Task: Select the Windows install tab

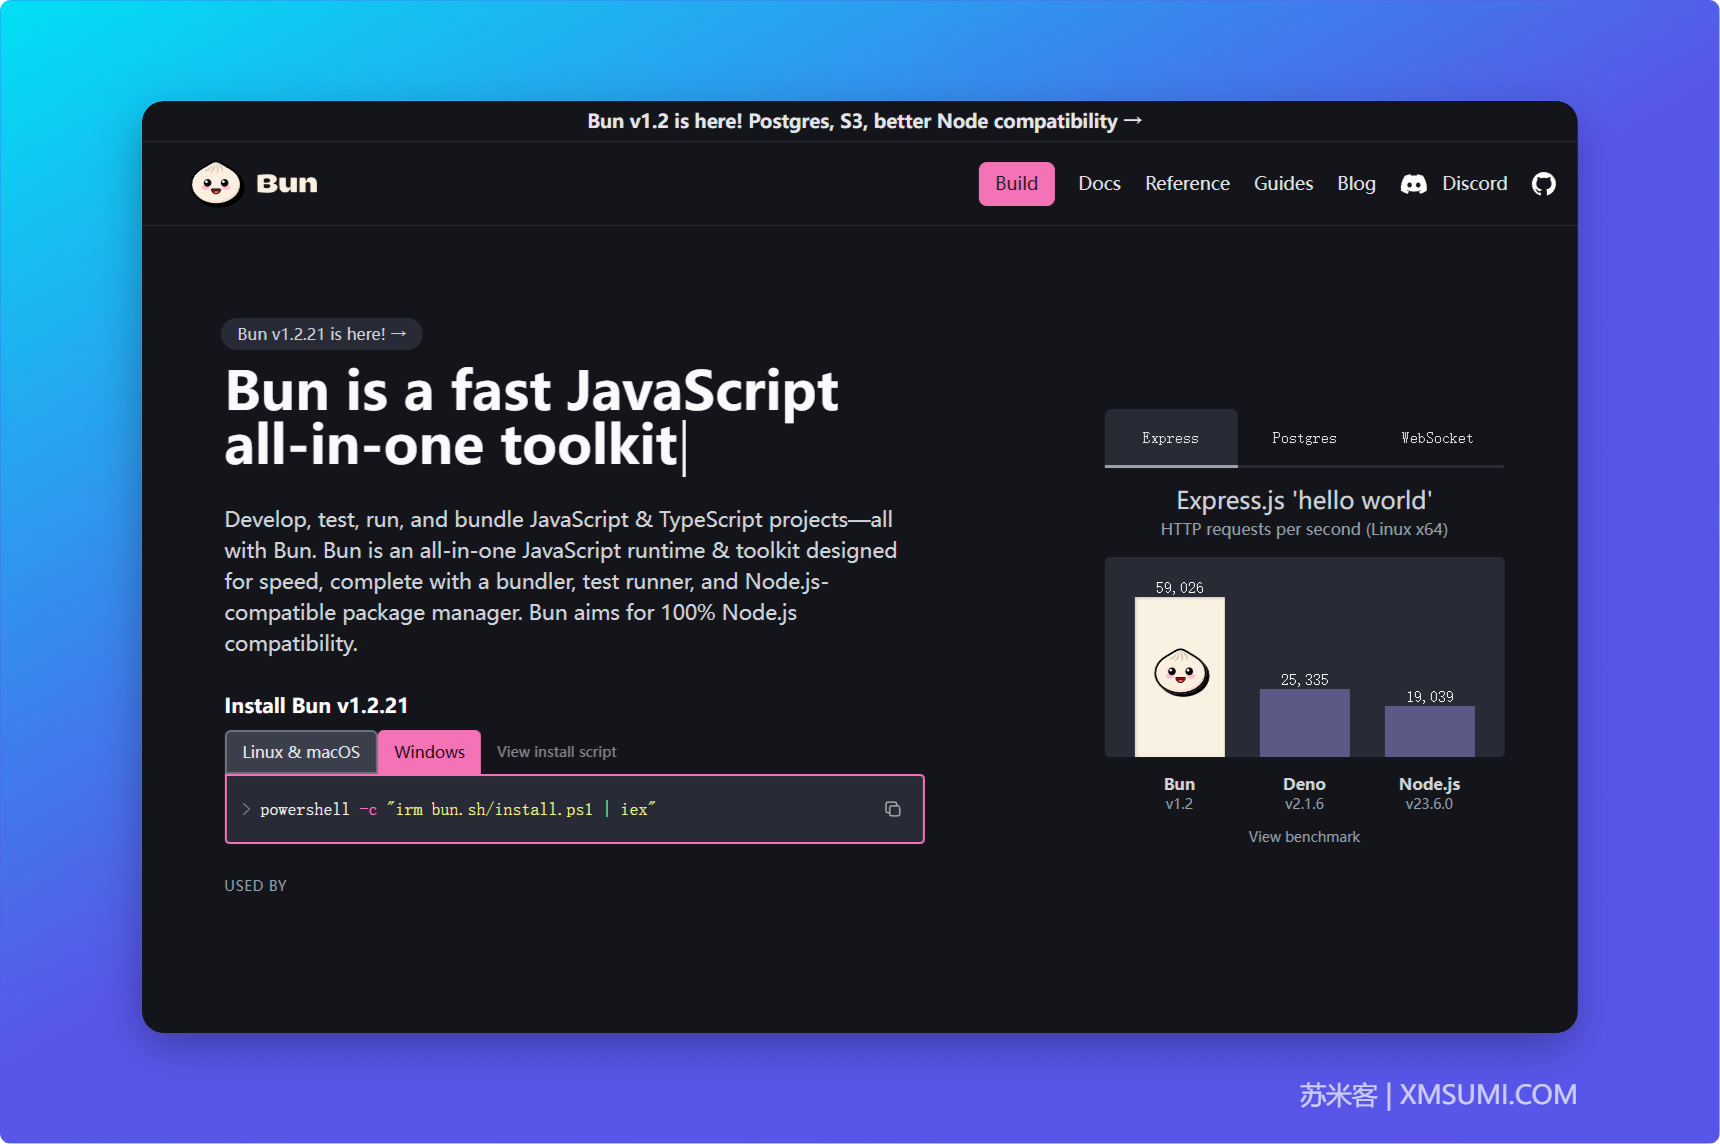Action: pos(429,752)
